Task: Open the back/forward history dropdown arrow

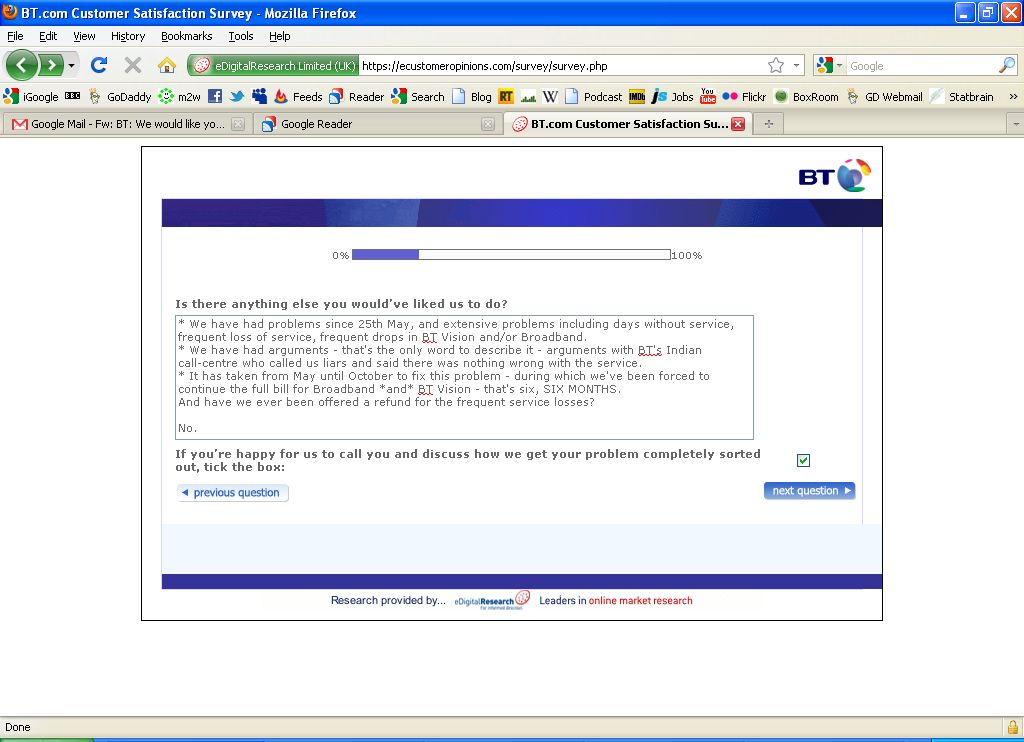Action: tap(71, 66)
